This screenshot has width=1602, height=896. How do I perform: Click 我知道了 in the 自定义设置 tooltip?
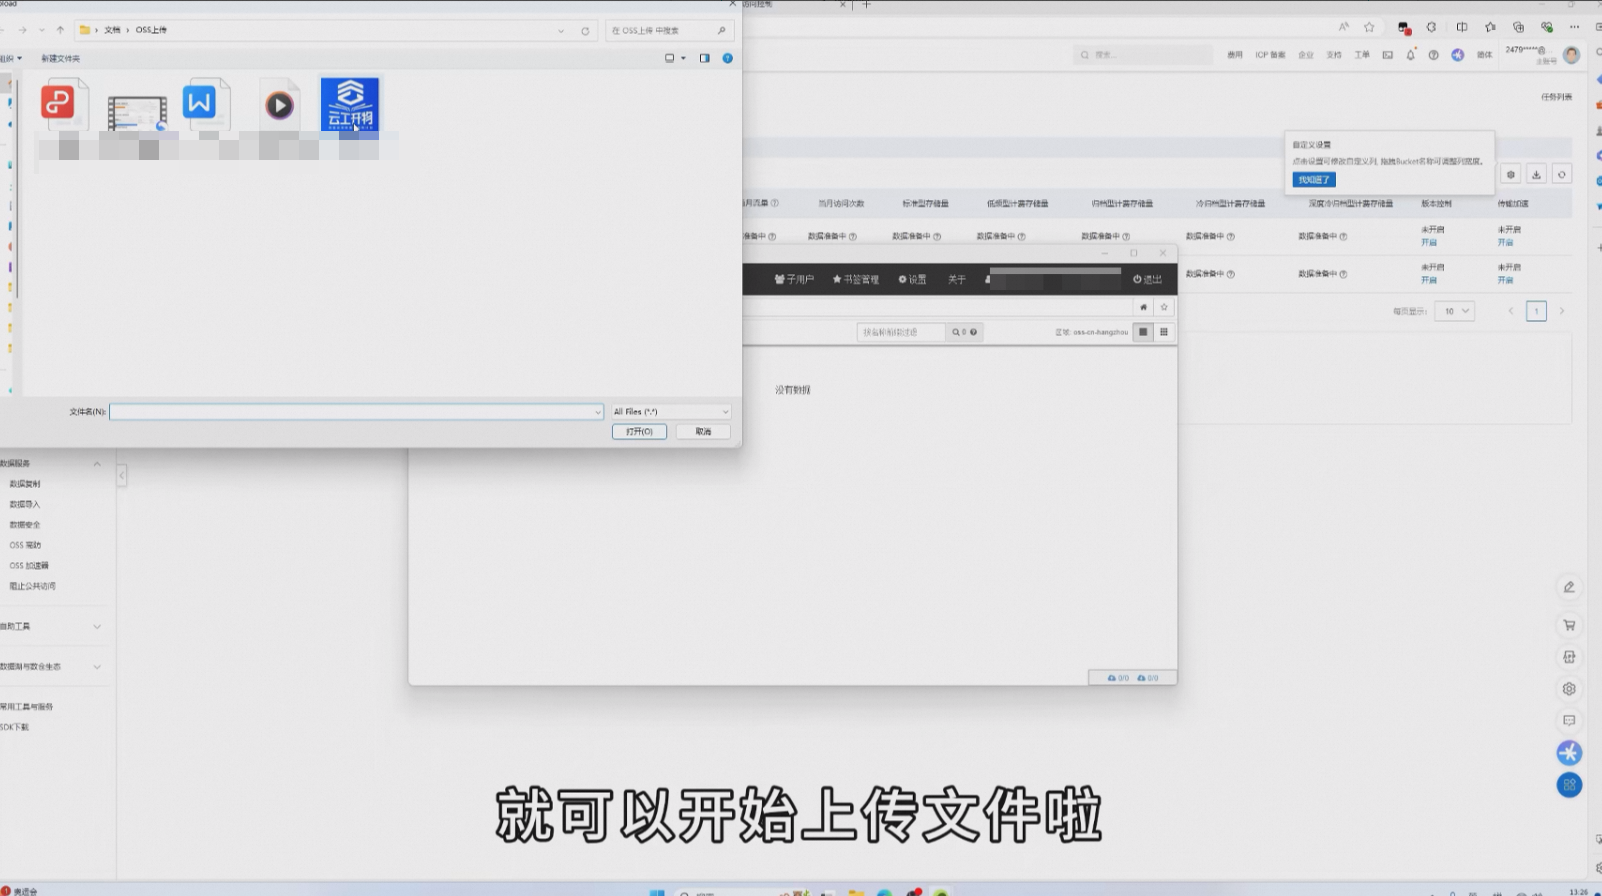1314,180
